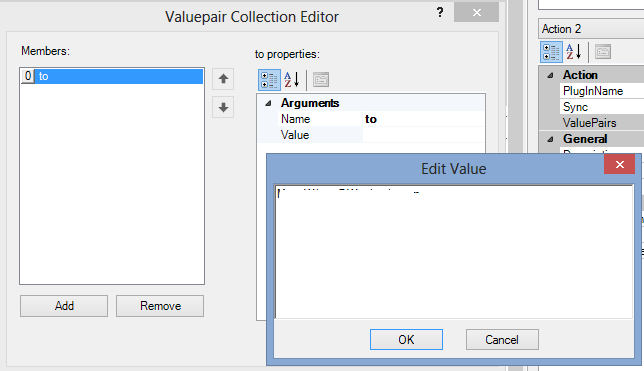The height and width of the screenshot is (371, 644).
Task: Select Sync property in Action 2
Action: pyautogui.click(x=575, y=107)
